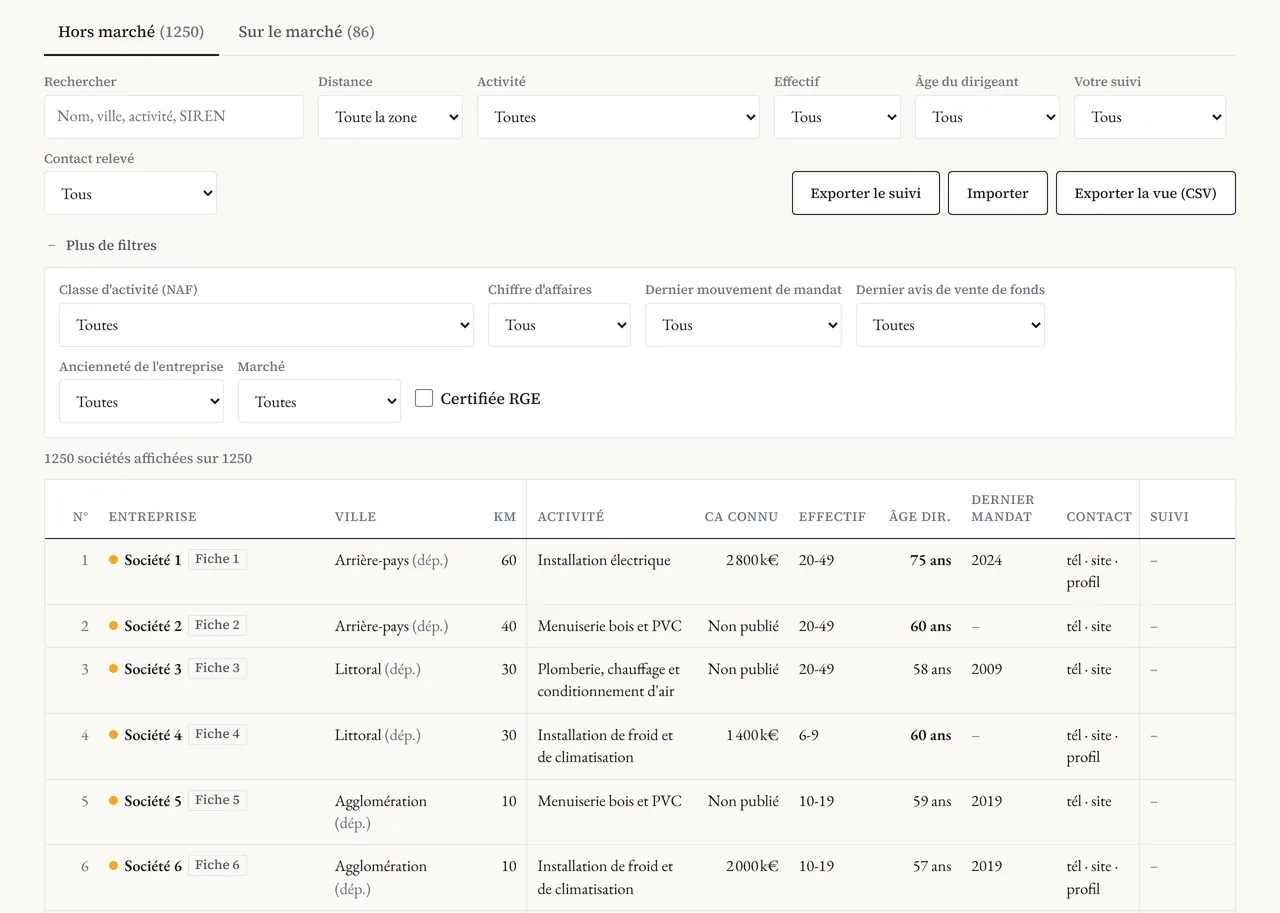Viewport: 1280px width, 913px height.
Task: Open the Contact relevé dropdown
Action: coord(130,193)
